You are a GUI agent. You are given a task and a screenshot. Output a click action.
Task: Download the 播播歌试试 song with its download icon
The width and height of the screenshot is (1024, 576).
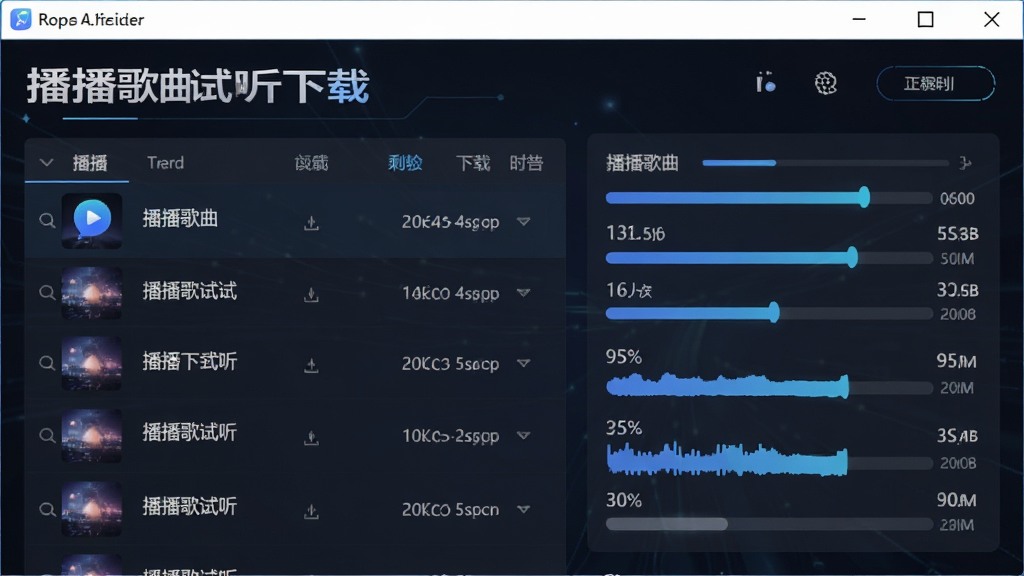coord(312,295)
